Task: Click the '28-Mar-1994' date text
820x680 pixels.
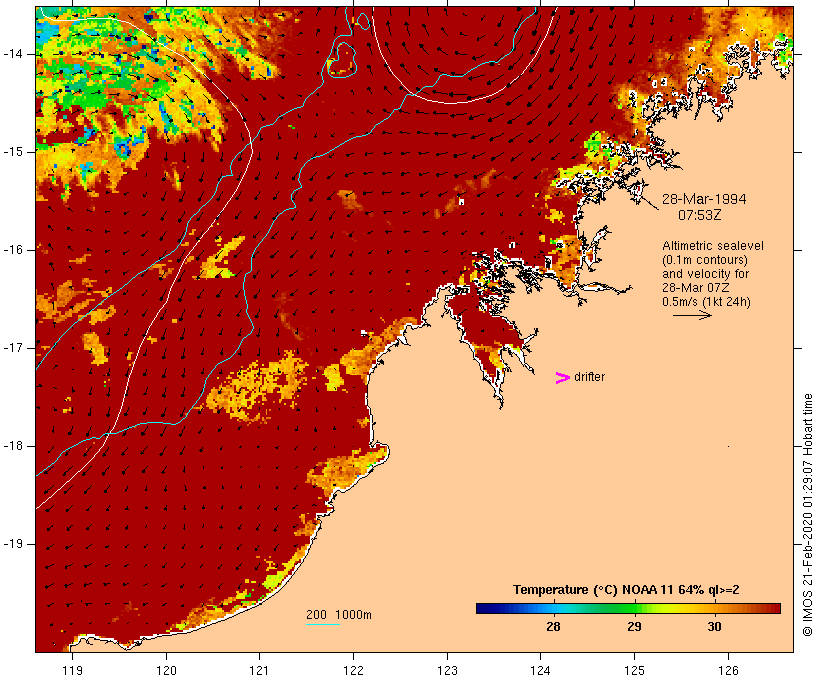Action: (704, 199)
